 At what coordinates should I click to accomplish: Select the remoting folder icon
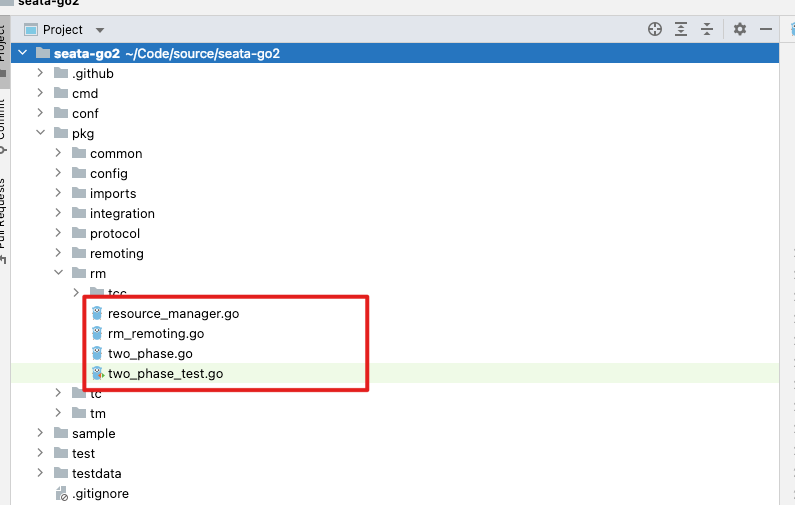pyautogui.click(x=79, y=253)
